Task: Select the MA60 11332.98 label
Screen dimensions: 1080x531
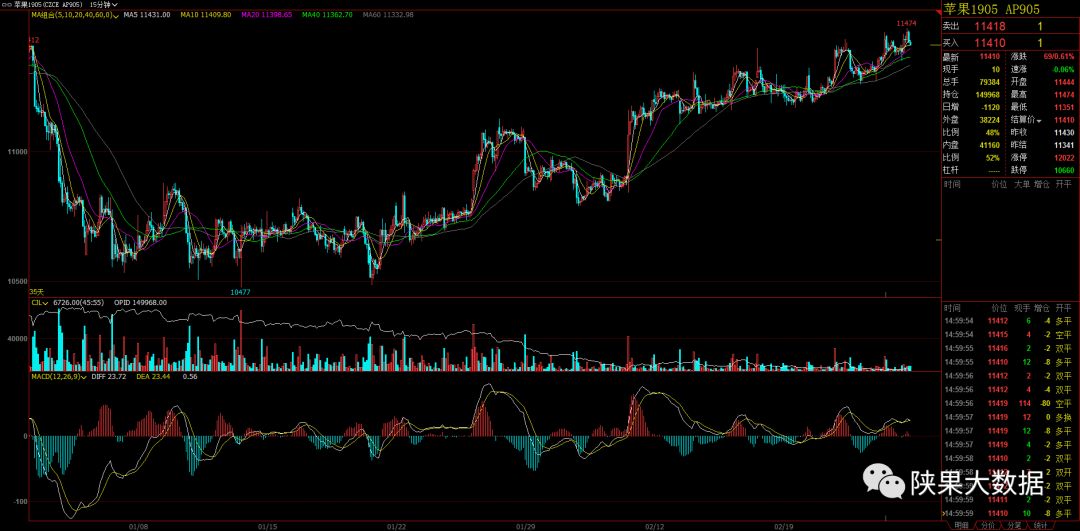Action: coord(388,14)
